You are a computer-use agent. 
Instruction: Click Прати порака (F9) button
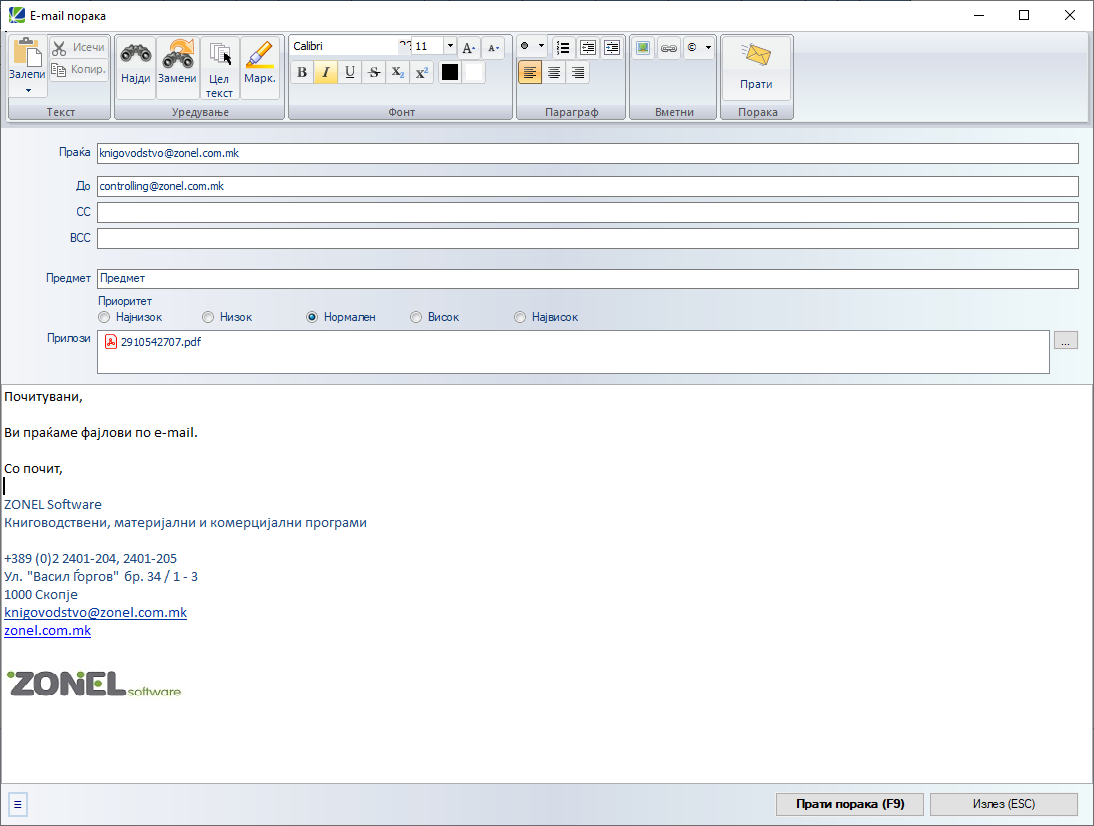[x=850, y=804]
